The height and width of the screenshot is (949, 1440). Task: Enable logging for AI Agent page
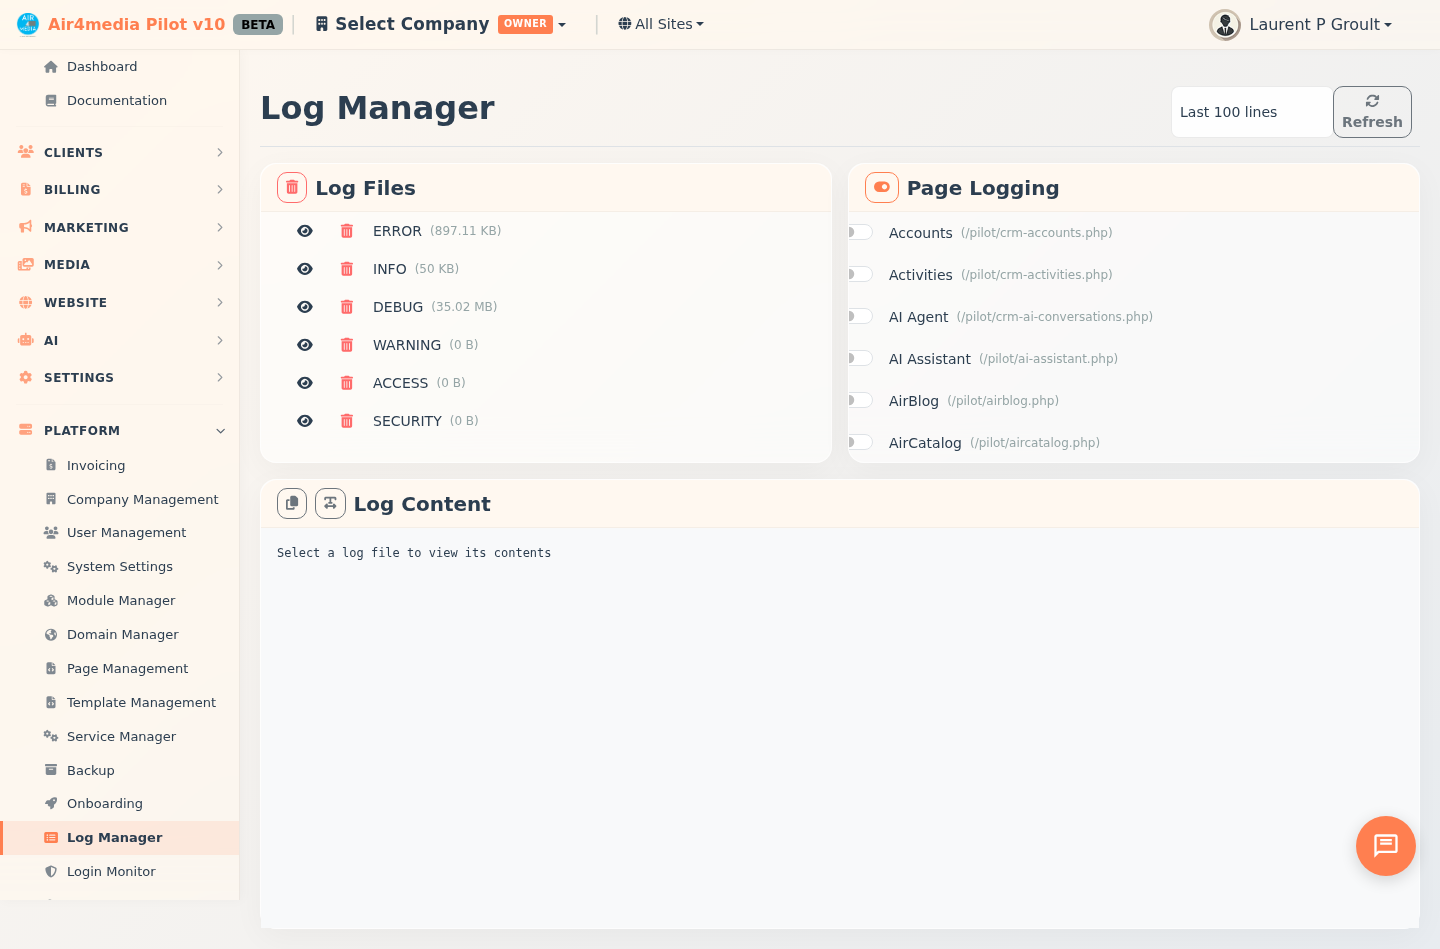click(859, 316)
